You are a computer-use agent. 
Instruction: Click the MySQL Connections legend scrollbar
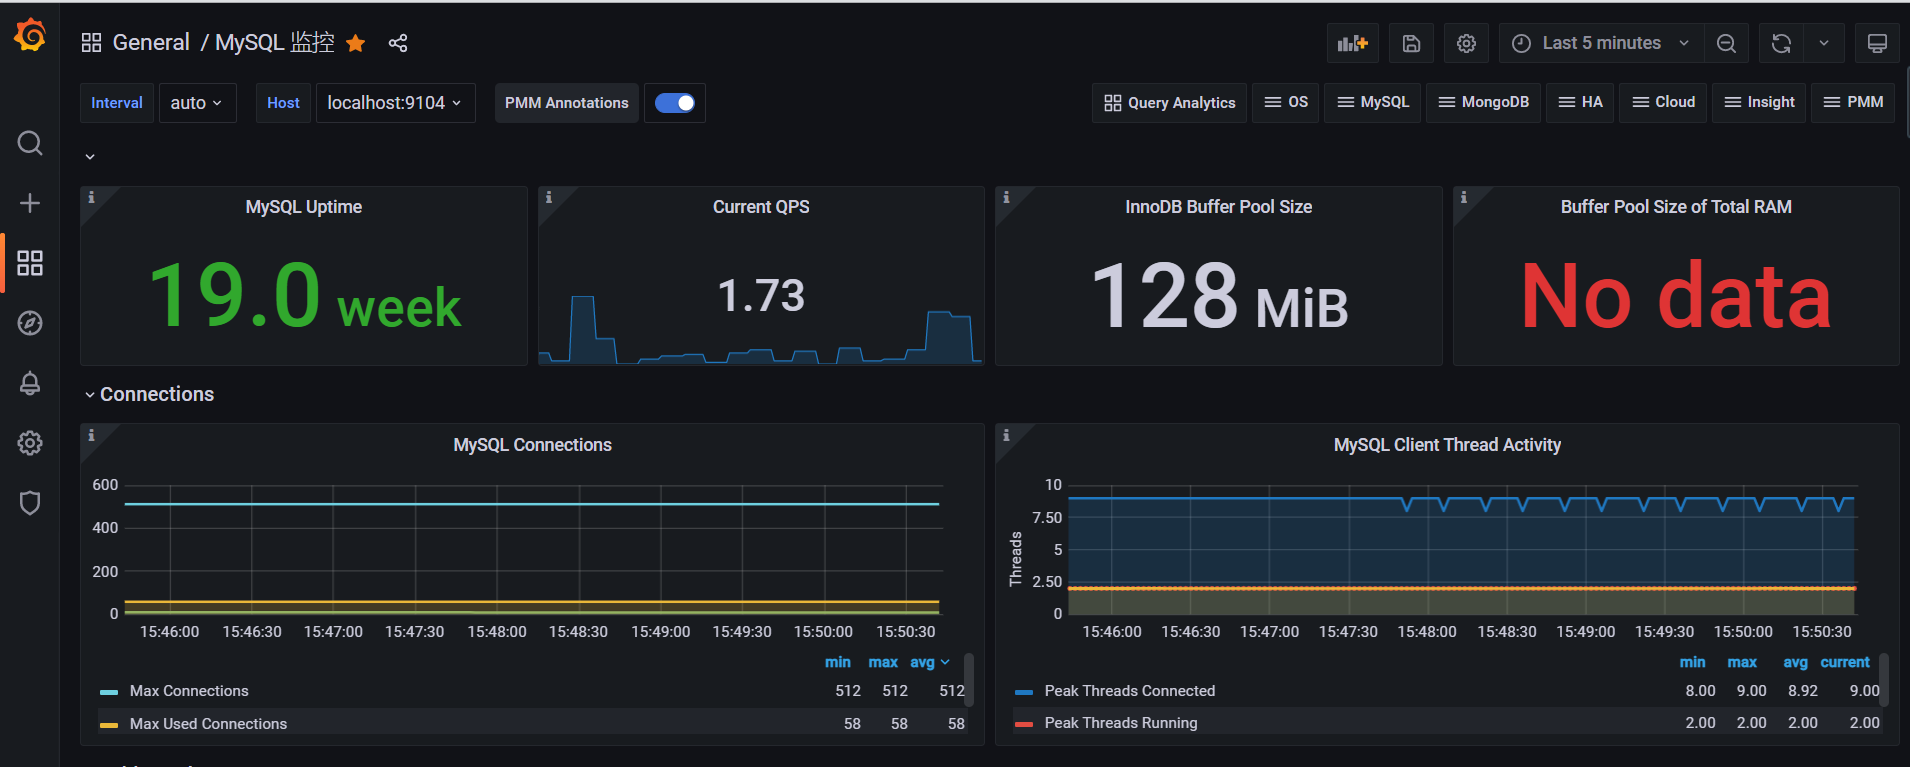[969, 680]
